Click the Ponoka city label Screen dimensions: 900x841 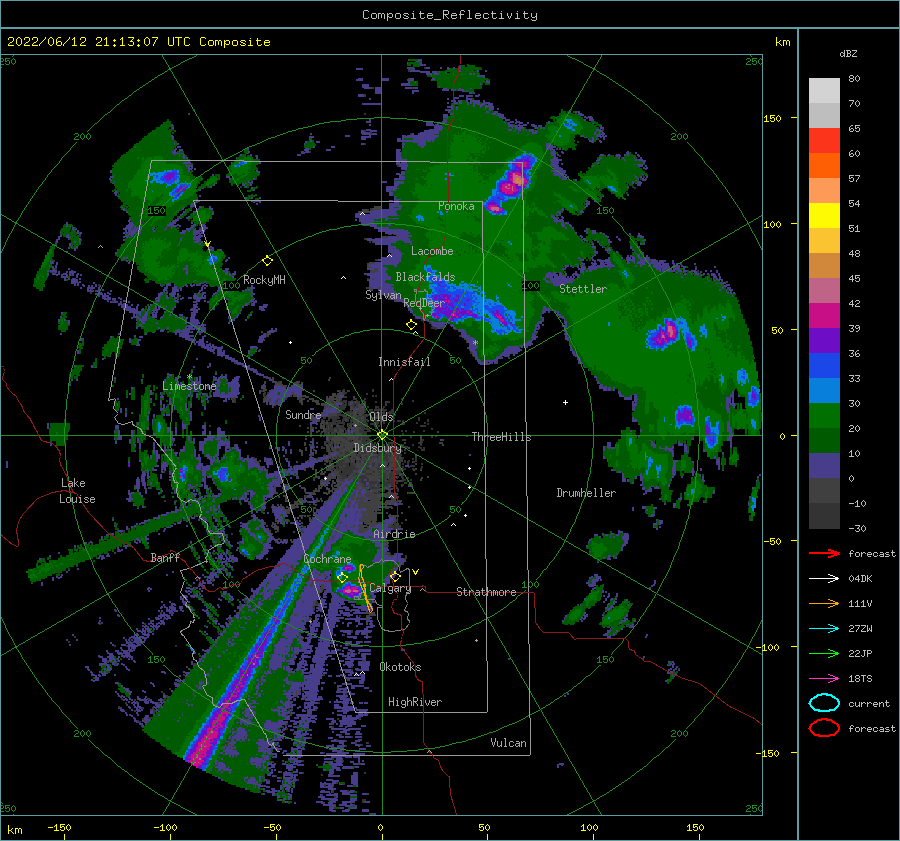pyautogui.click(x=456, y=206)
